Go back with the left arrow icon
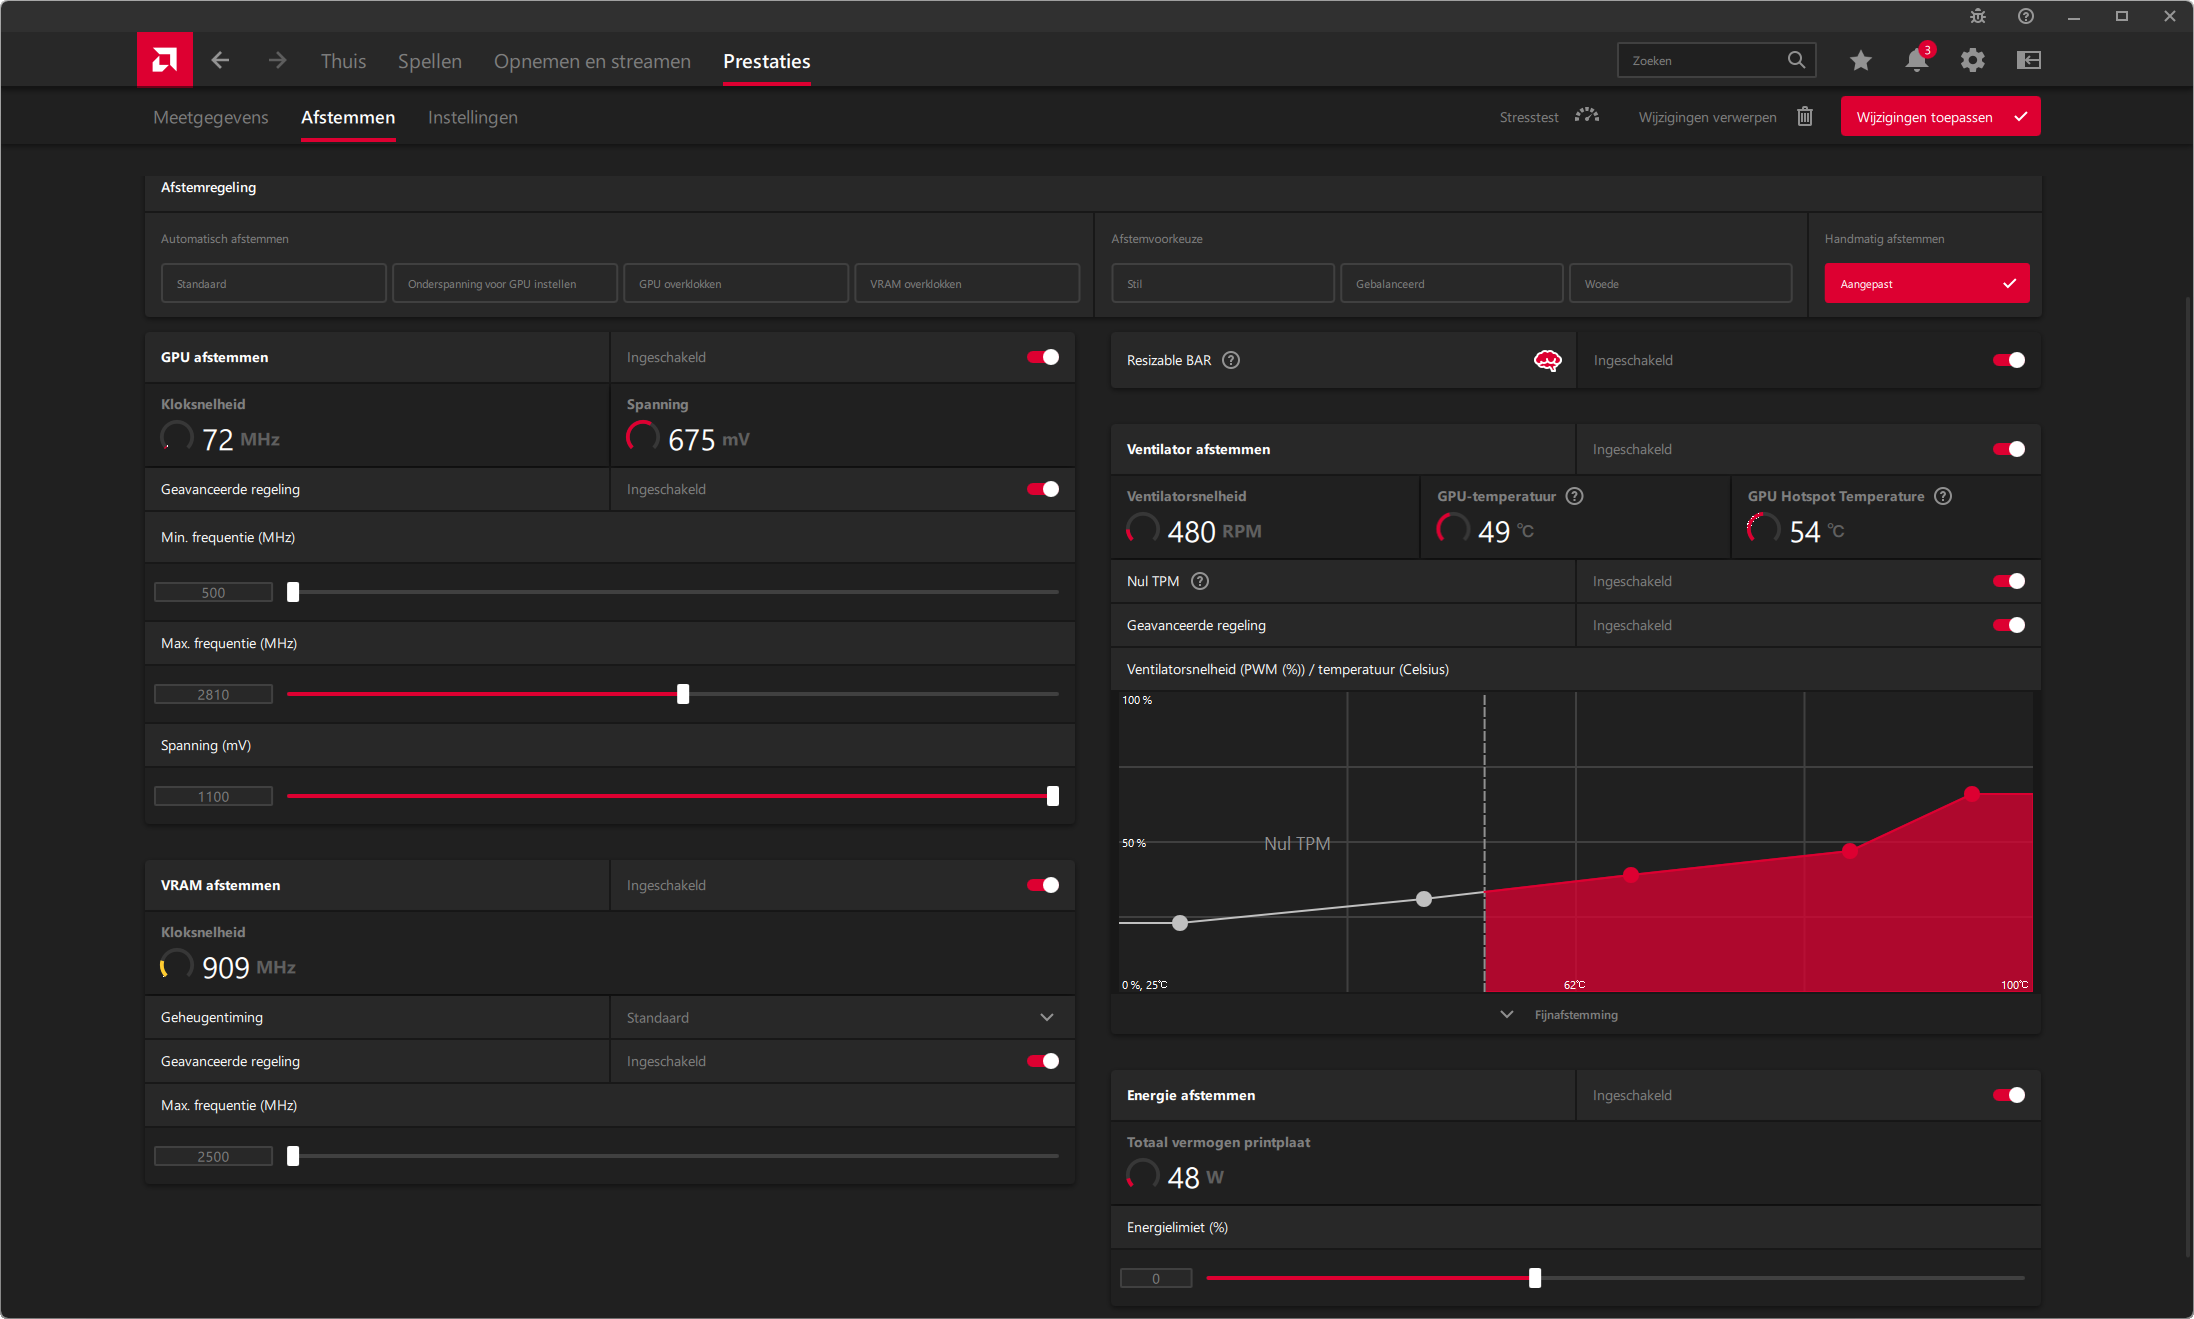The height and width of the screenshot is (1319, 2194). tap(221, 60)
